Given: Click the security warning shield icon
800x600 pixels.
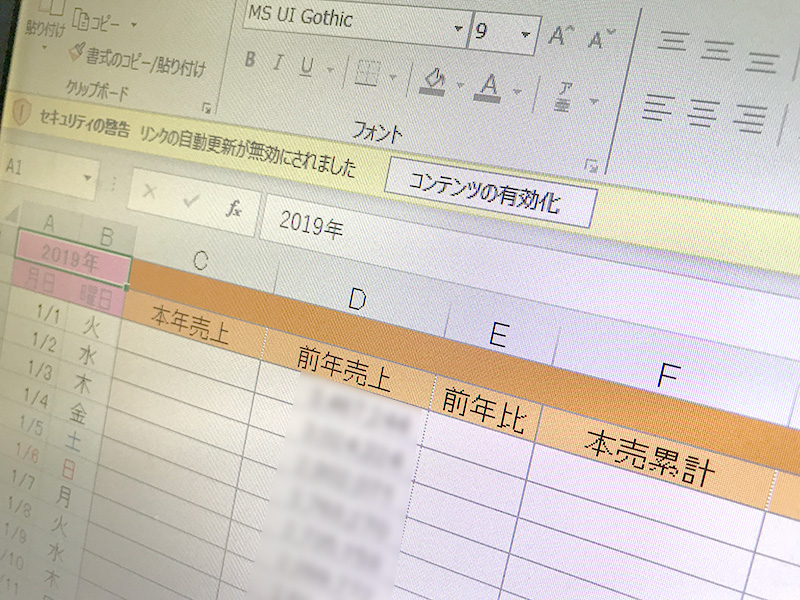Looking at the screenshot, I should (20, 111).
